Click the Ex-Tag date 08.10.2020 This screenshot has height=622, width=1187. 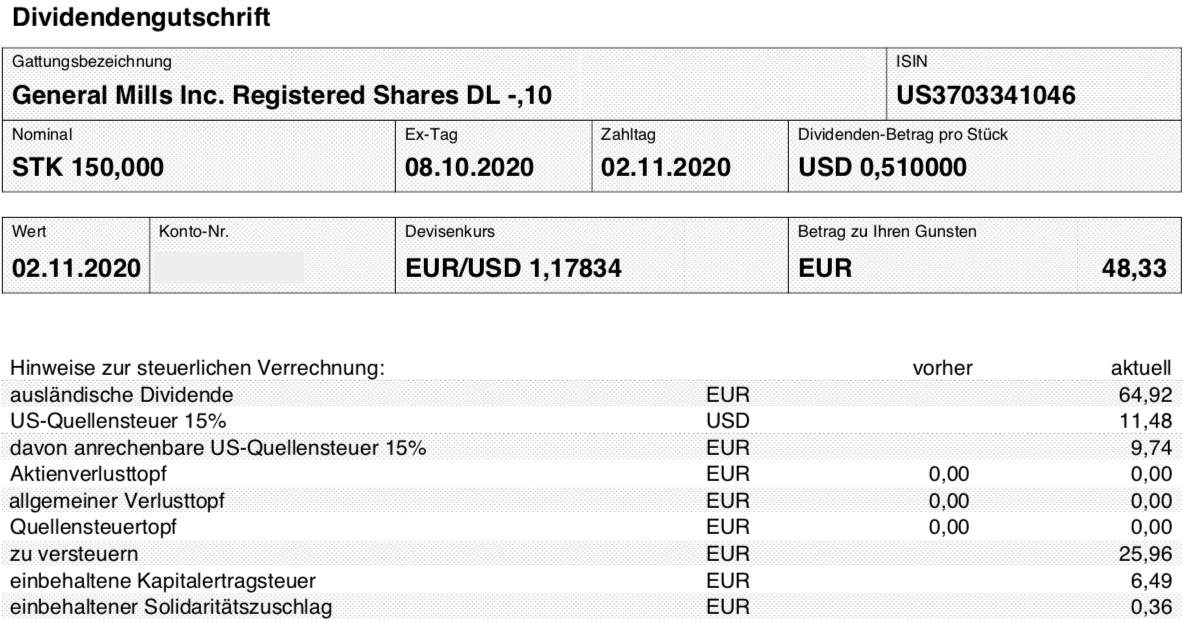[x=469, y=167]
